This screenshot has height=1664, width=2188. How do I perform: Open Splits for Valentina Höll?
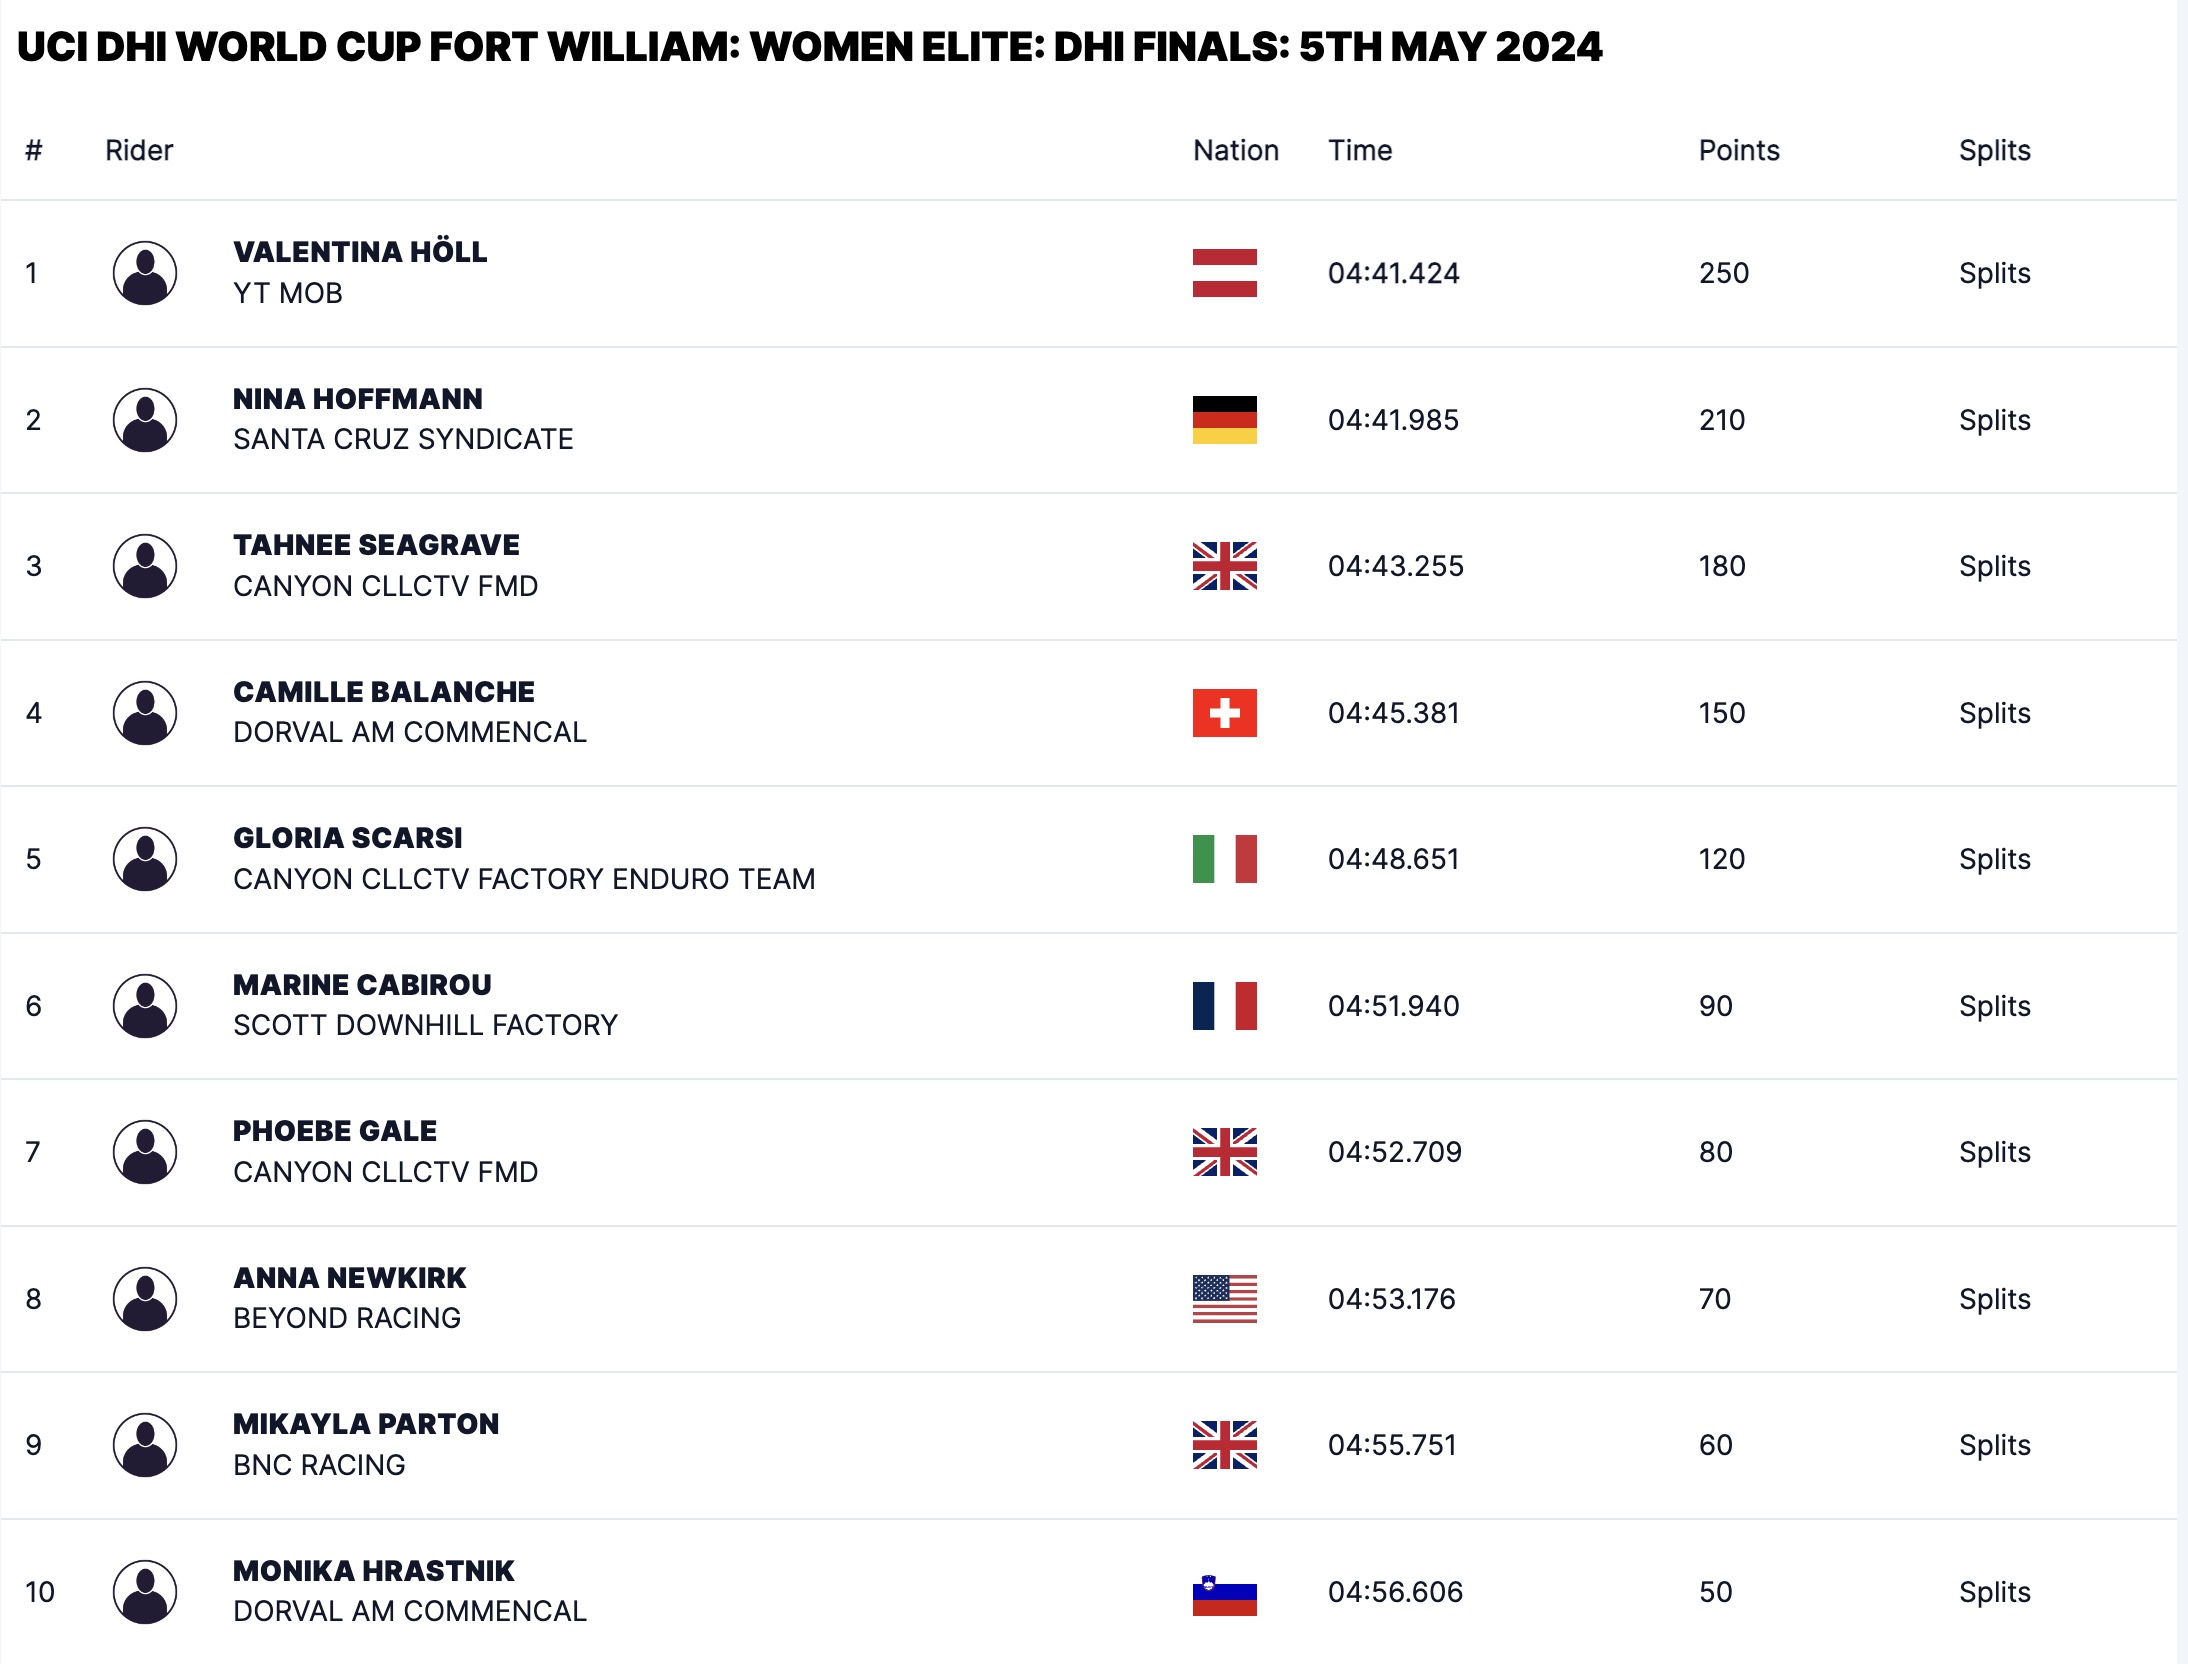click(x=1994, y=273)
